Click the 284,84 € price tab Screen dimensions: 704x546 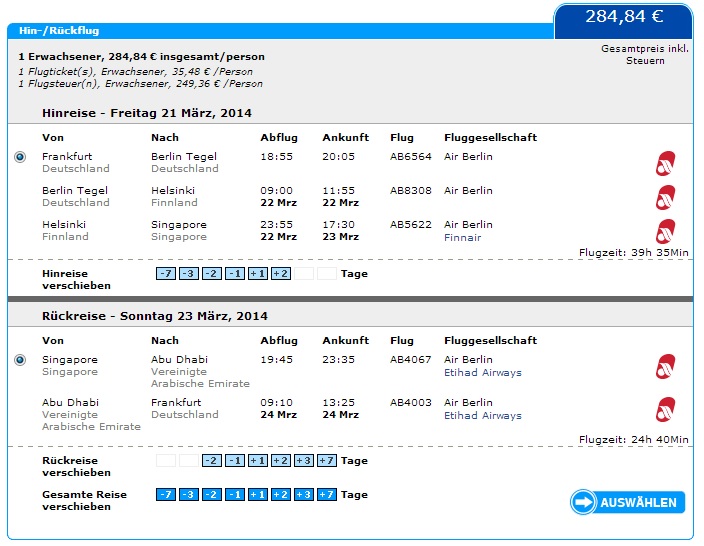[x=624, y=21]
